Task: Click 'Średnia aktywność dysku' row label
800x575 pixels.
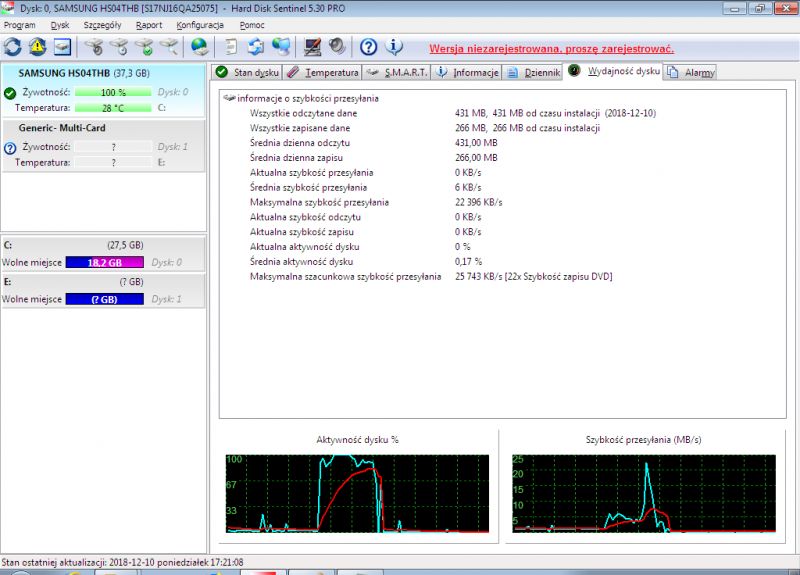Action: pos(302,262)
